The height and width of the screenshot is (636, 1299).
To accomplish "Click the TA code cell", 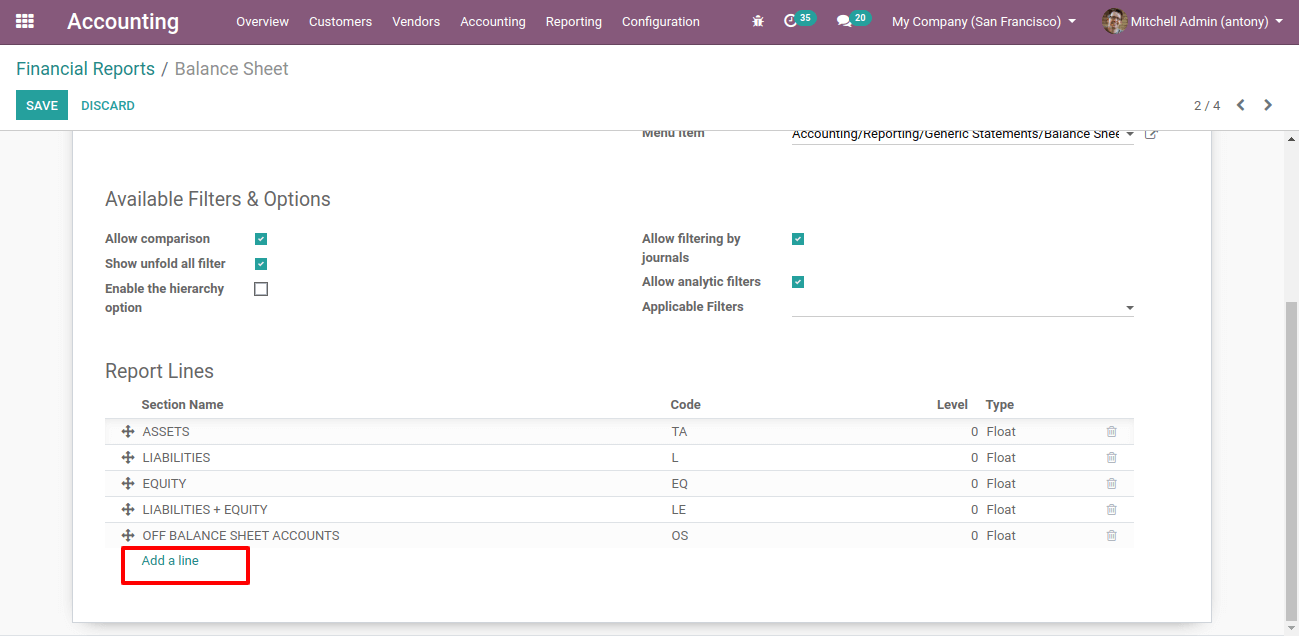I will pyautogui.click(x=680, y=432).
